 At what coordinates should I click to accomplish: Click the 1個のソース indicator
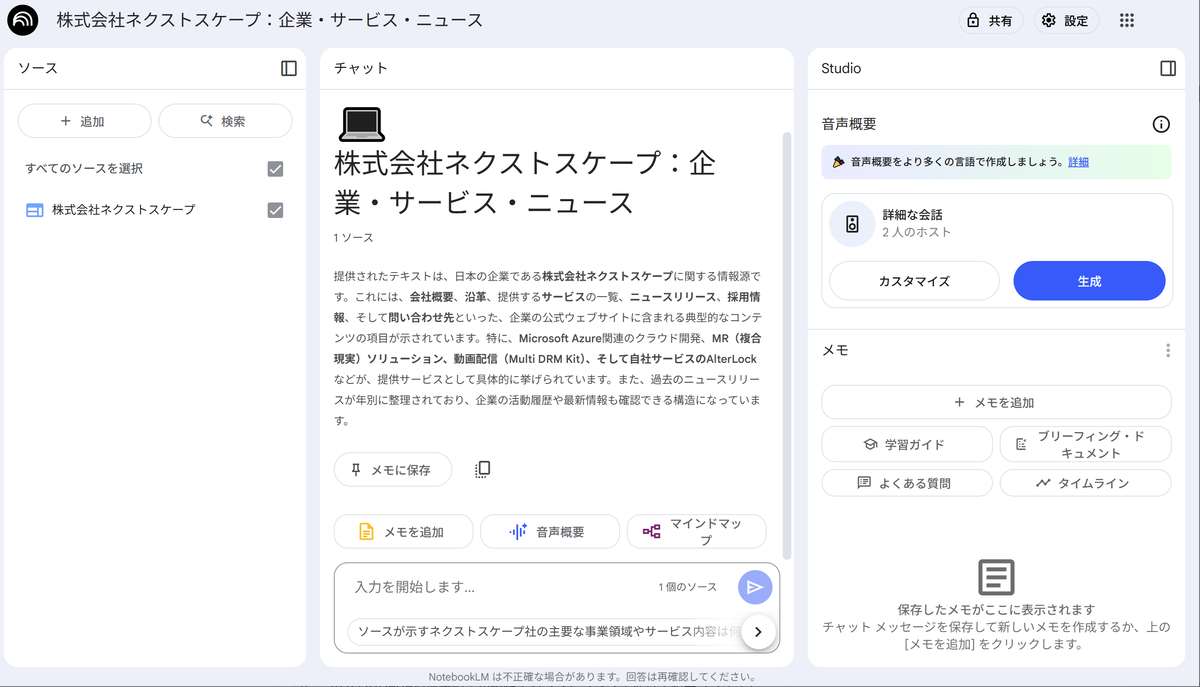click(688, 587)
